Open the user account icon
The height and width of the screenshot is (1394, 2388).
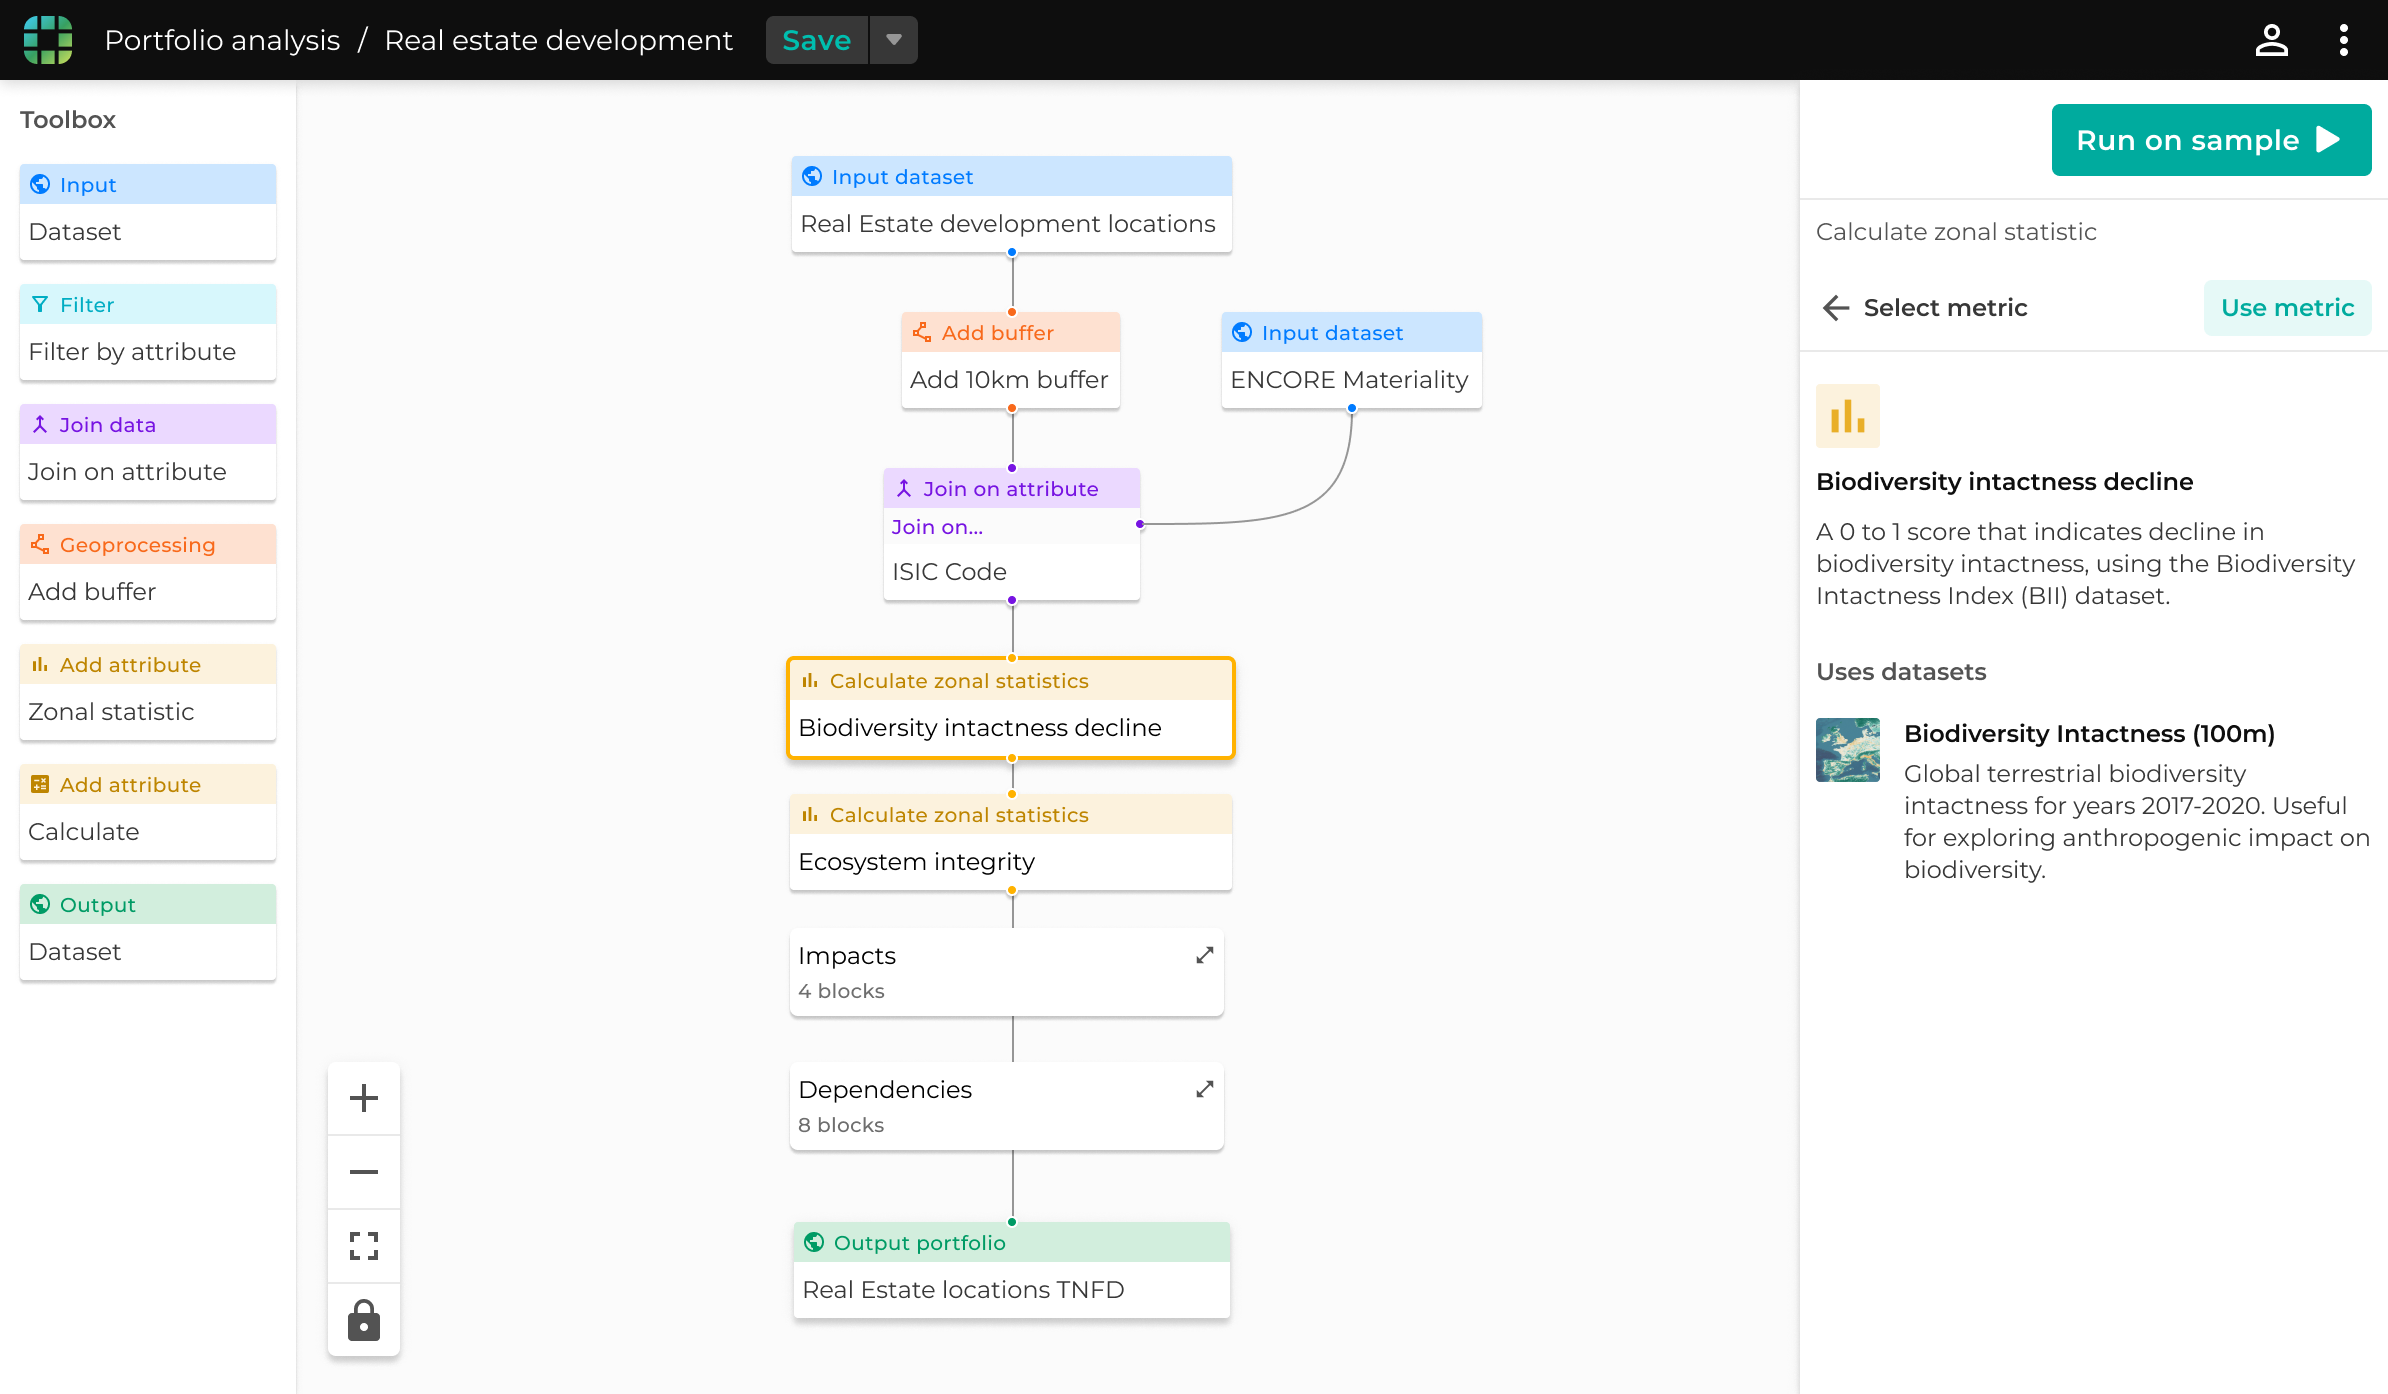point(2271,40)
